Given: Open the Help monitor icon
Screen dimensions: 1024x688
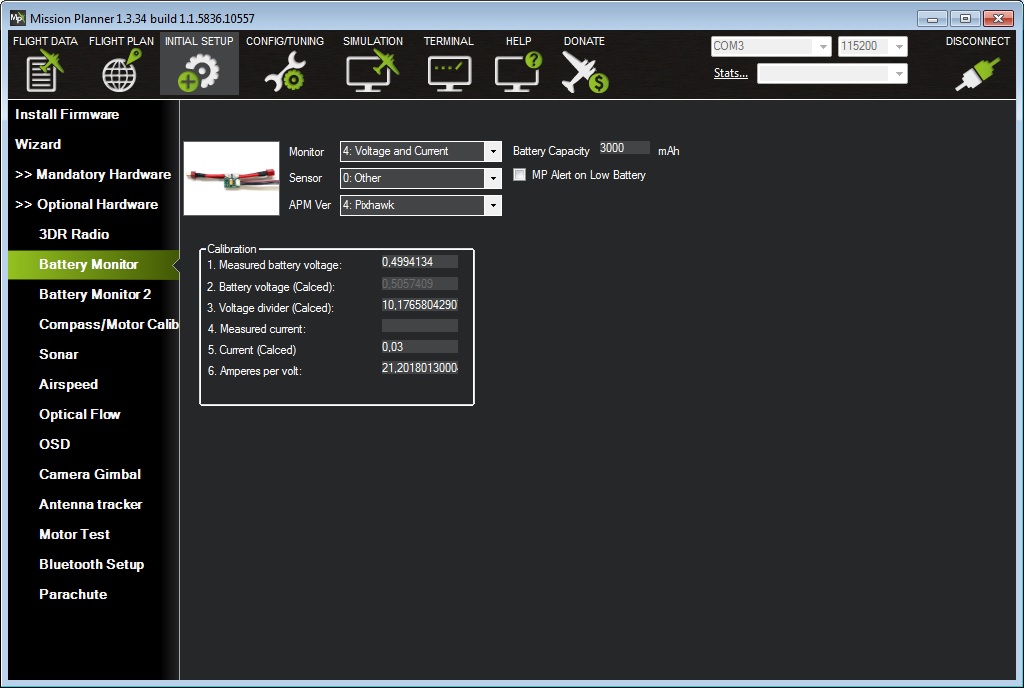Looking at the screenshot, I should click(518, 73).
